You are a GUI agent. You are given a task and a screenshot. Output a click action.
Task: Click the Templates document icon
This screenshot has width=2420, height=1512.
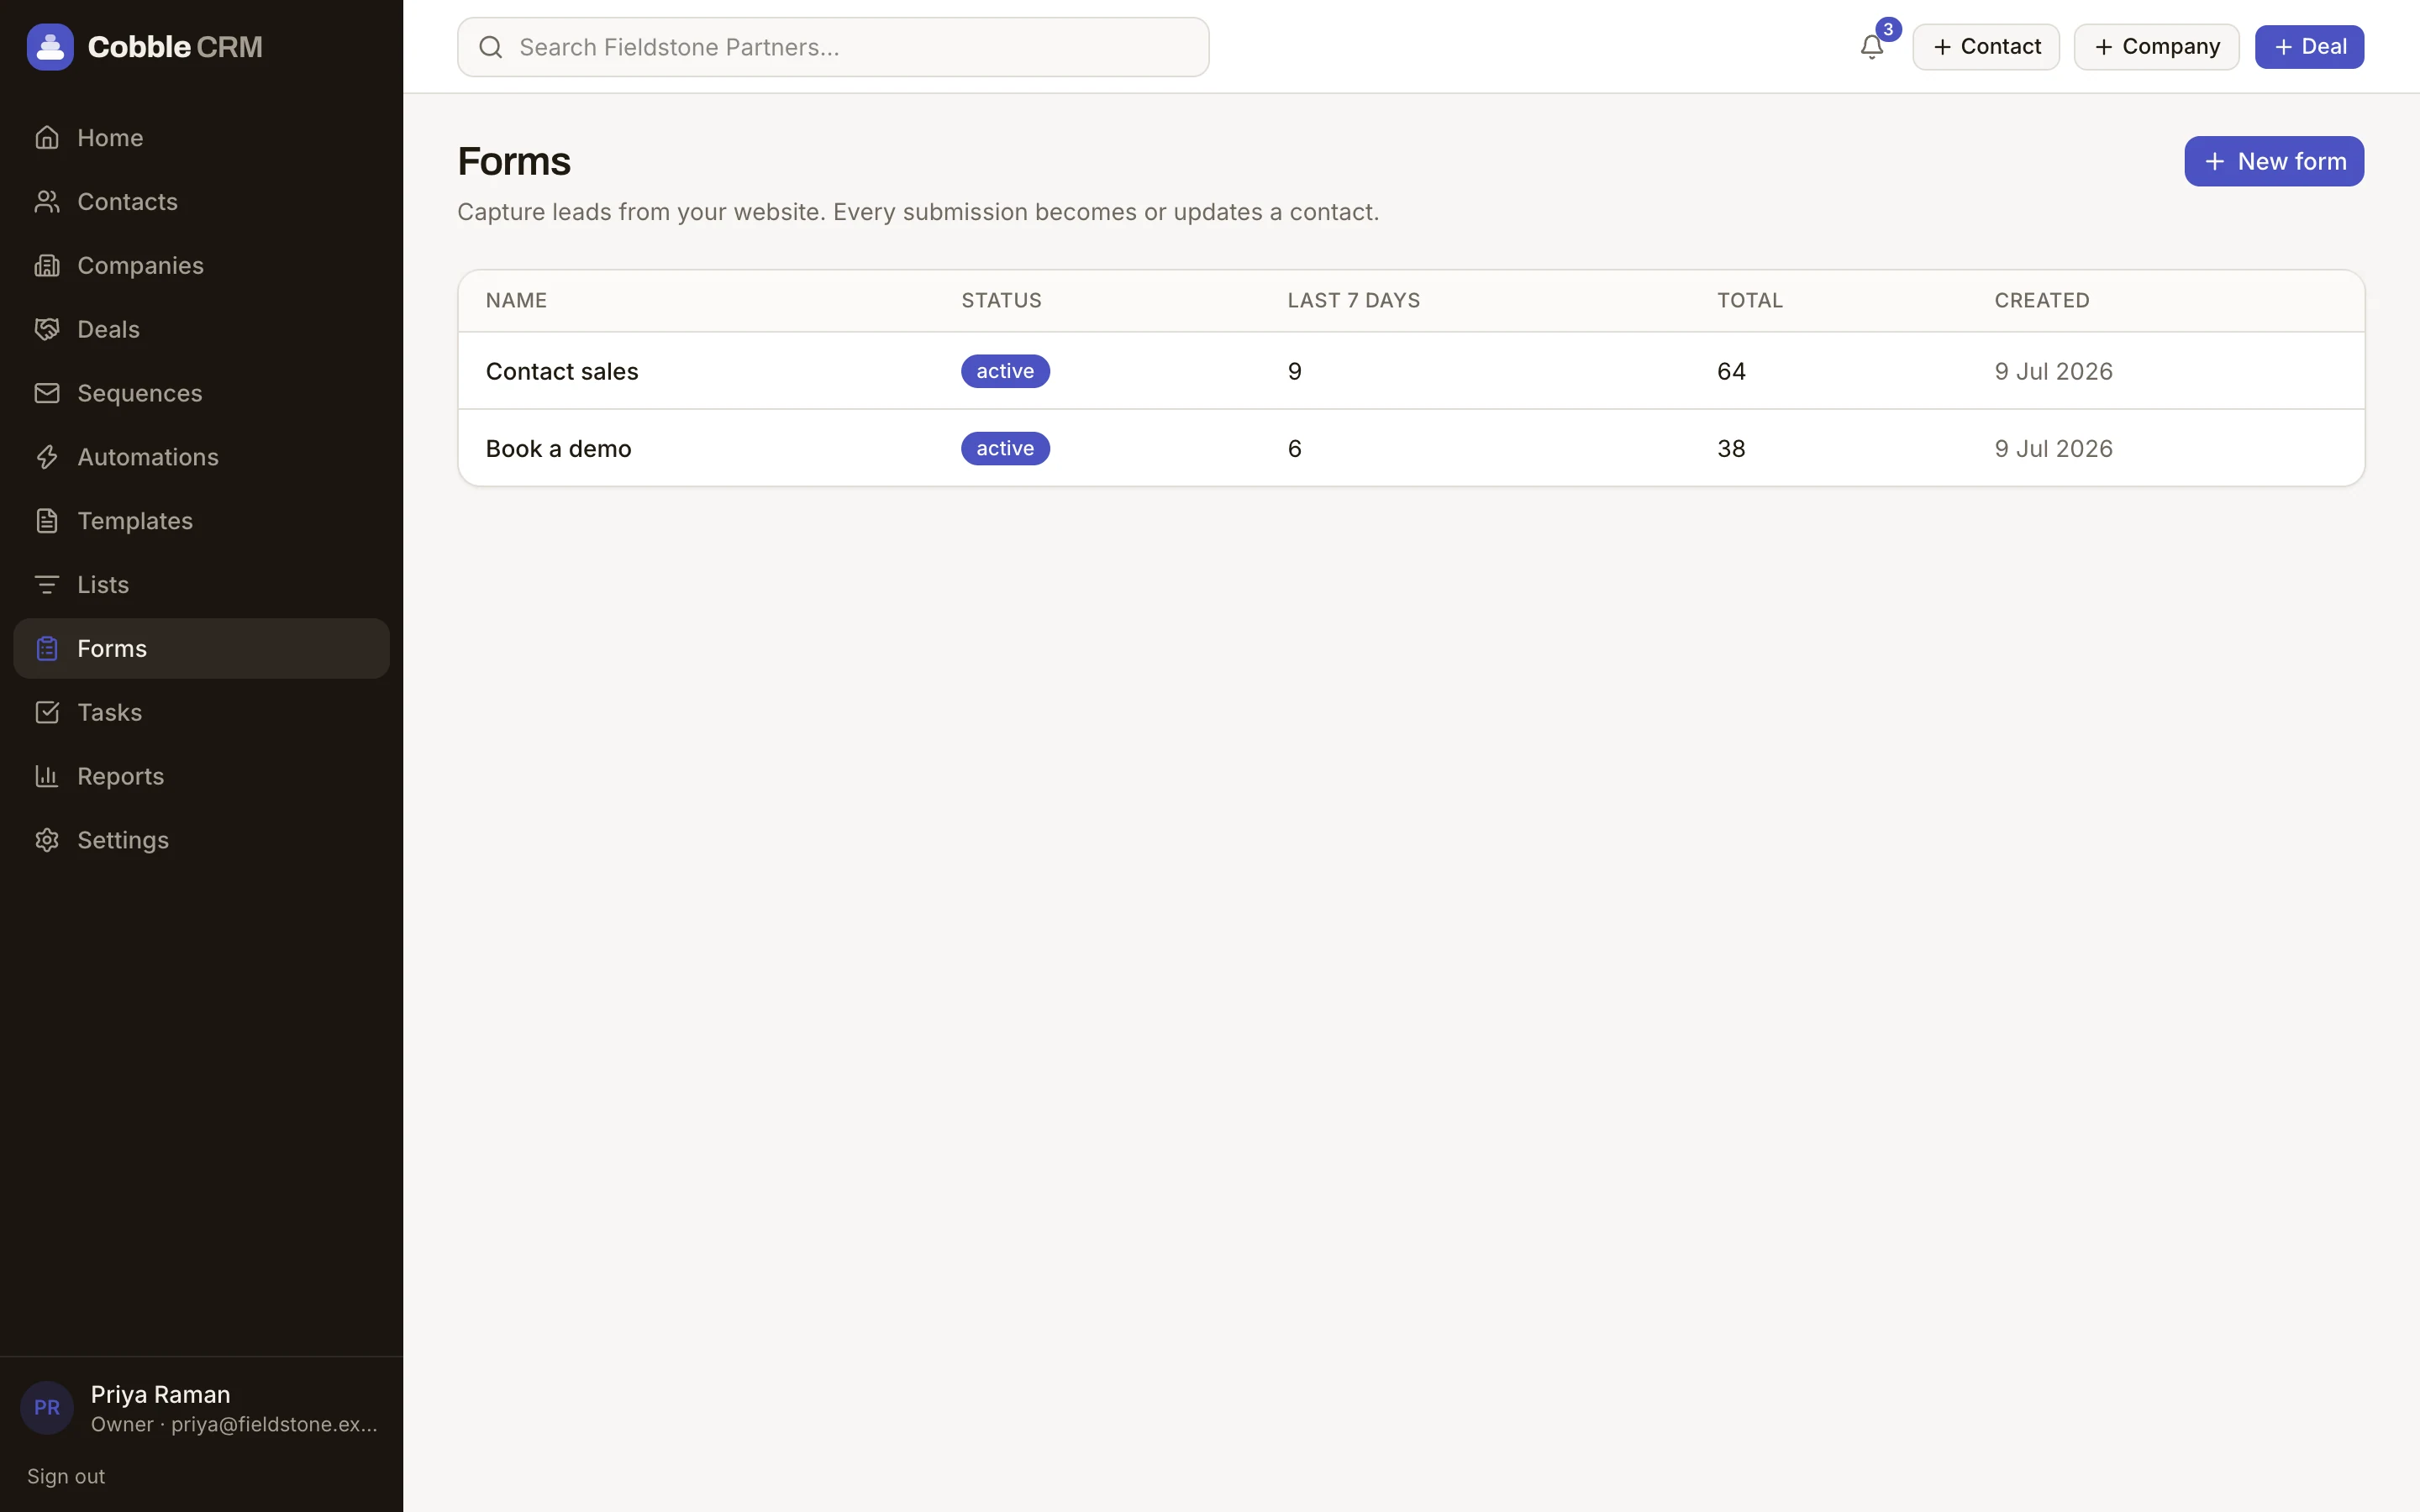tap(47, 521)
